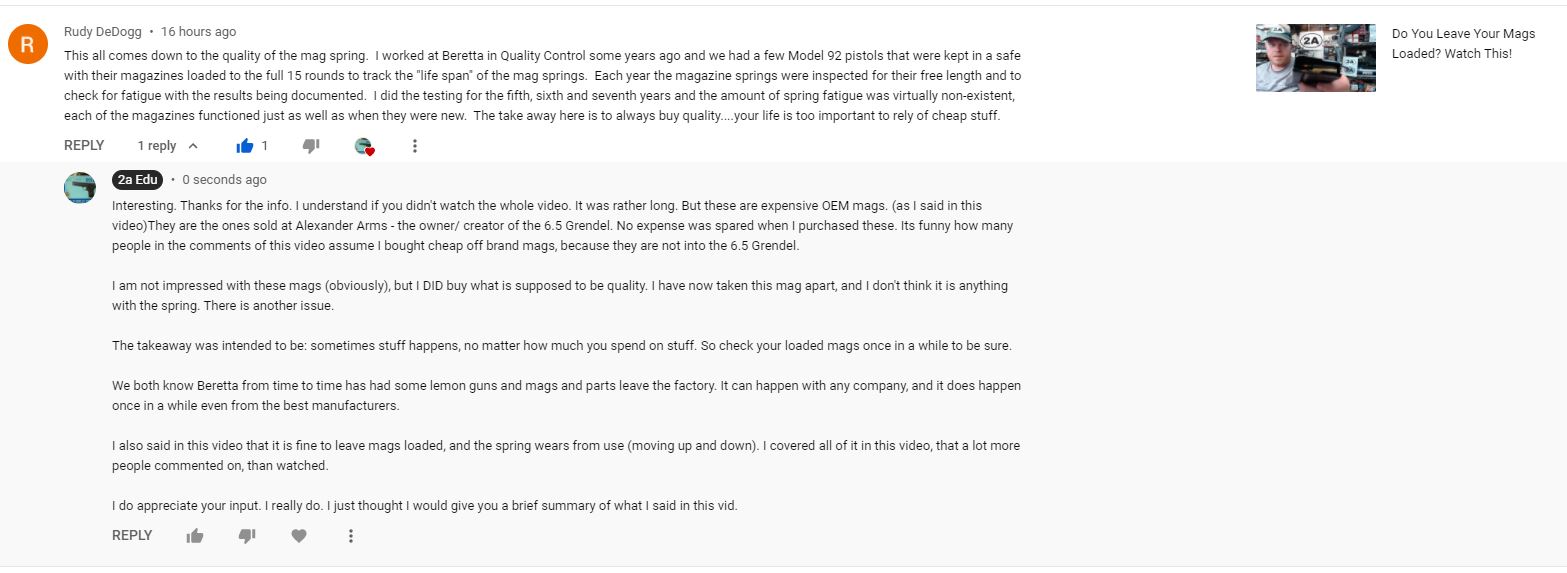This screenshot has height=573, width=1567.
Task: Open the three-dot menu on Rudy DeDogg's comment
Action: coord(415,146)
